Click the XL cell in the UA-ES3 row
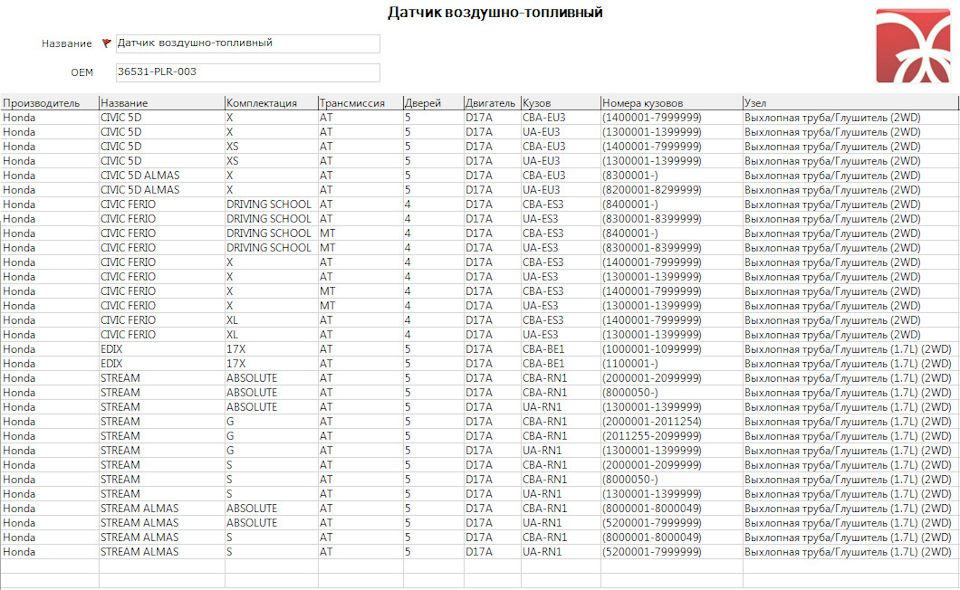Image resolution: width=960 pixels, height=590 pixels. tap(232, 335)
